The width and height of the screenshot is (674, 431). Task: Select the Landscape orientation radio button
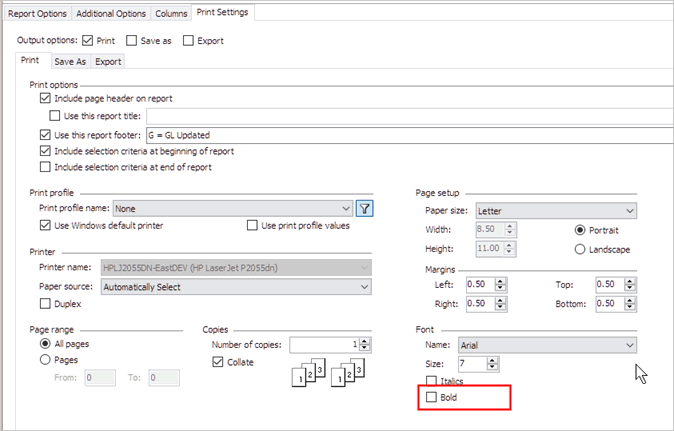click(580, 249)
